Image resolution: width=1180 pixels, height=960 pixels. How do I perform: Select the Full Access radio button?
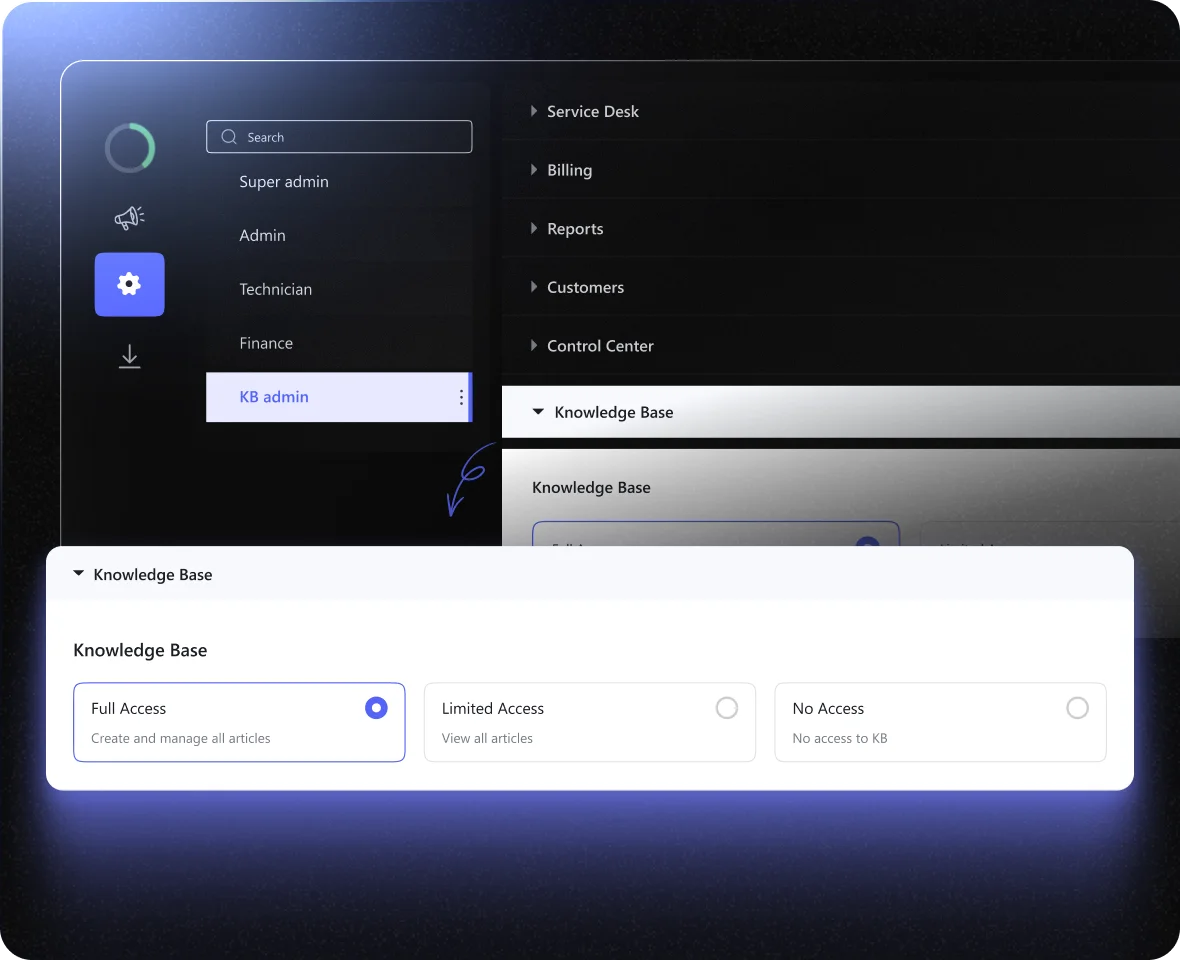(x=376, y=708)
